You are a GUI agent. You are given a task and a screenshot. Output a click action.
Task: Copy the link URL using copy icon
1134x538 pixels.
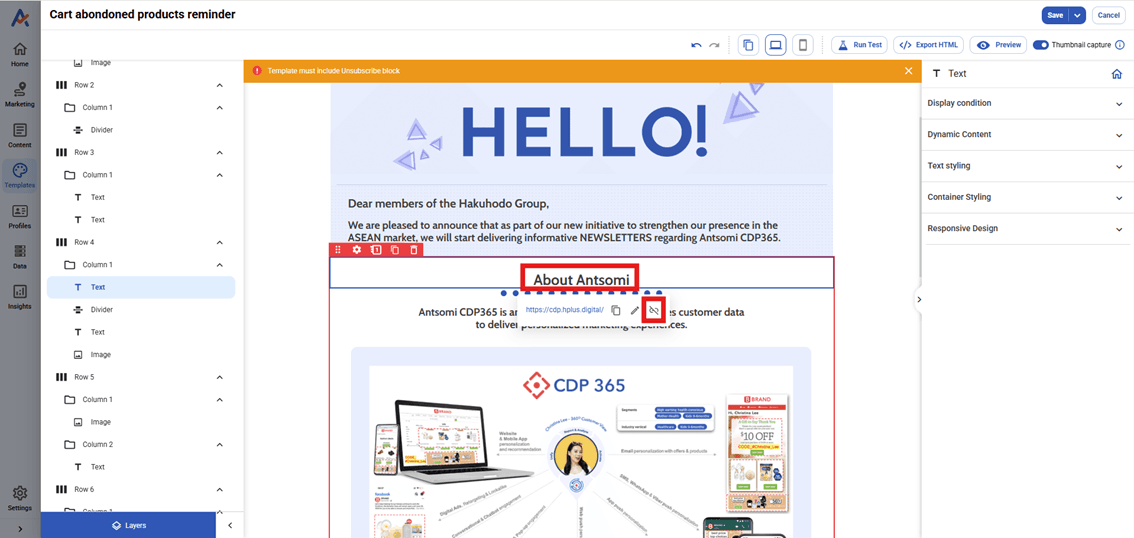point(616,311)
